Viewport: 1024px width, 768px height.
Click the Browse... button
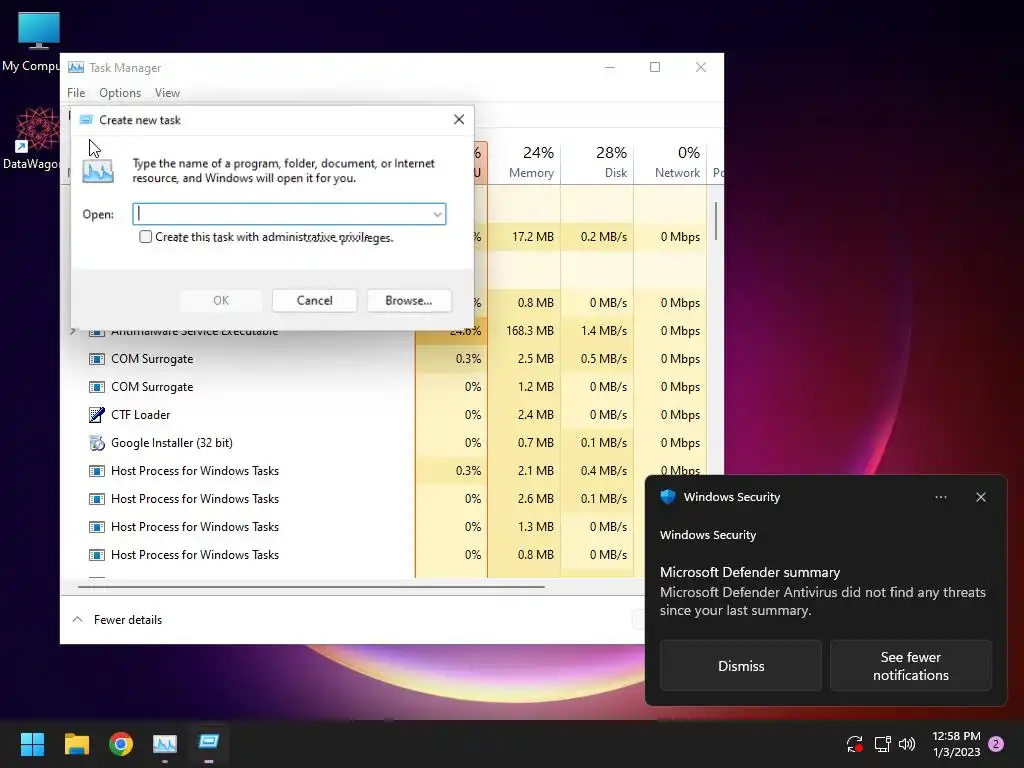pos(409,300)
